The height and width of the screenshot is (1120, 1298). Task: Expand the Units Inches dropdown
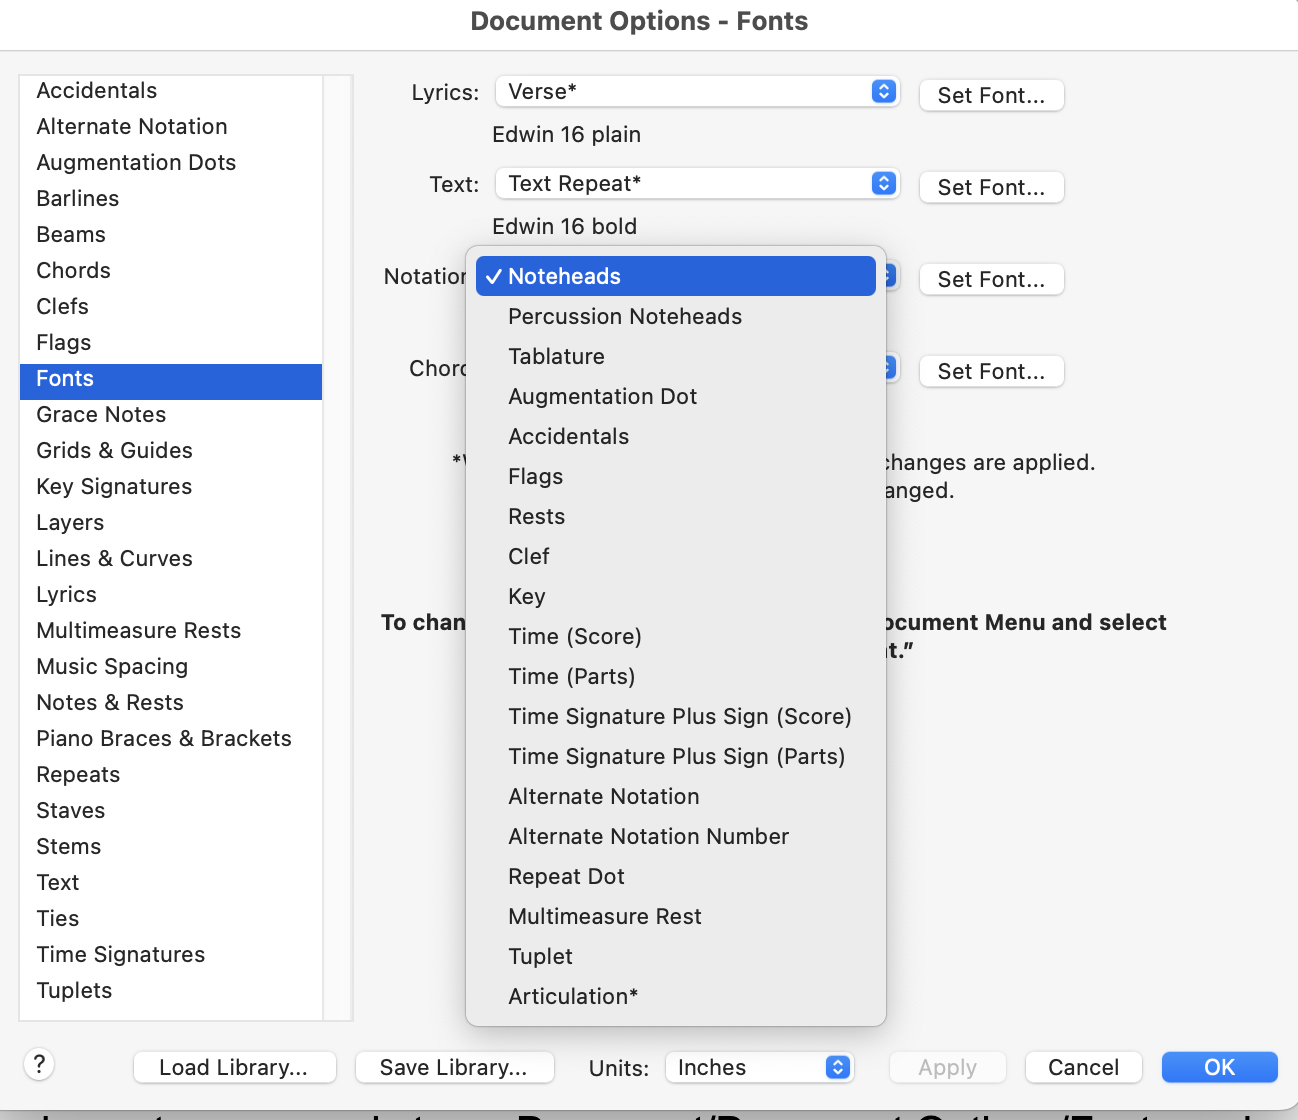(758, 1068)
